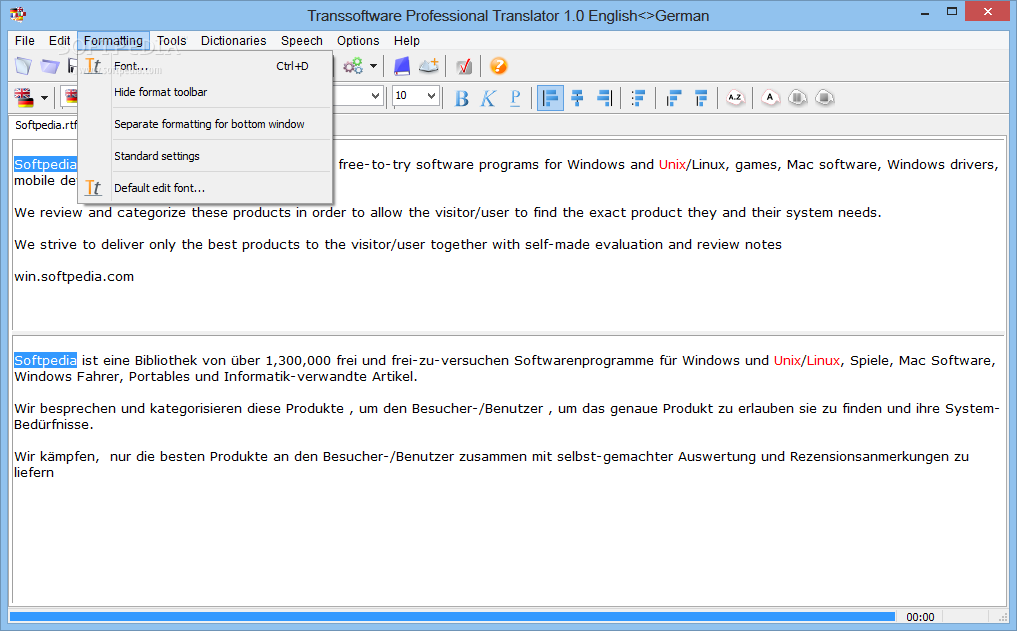Select the align left button
The height and width of the screenshot is (631, 1017).
[x=550, y=98]
